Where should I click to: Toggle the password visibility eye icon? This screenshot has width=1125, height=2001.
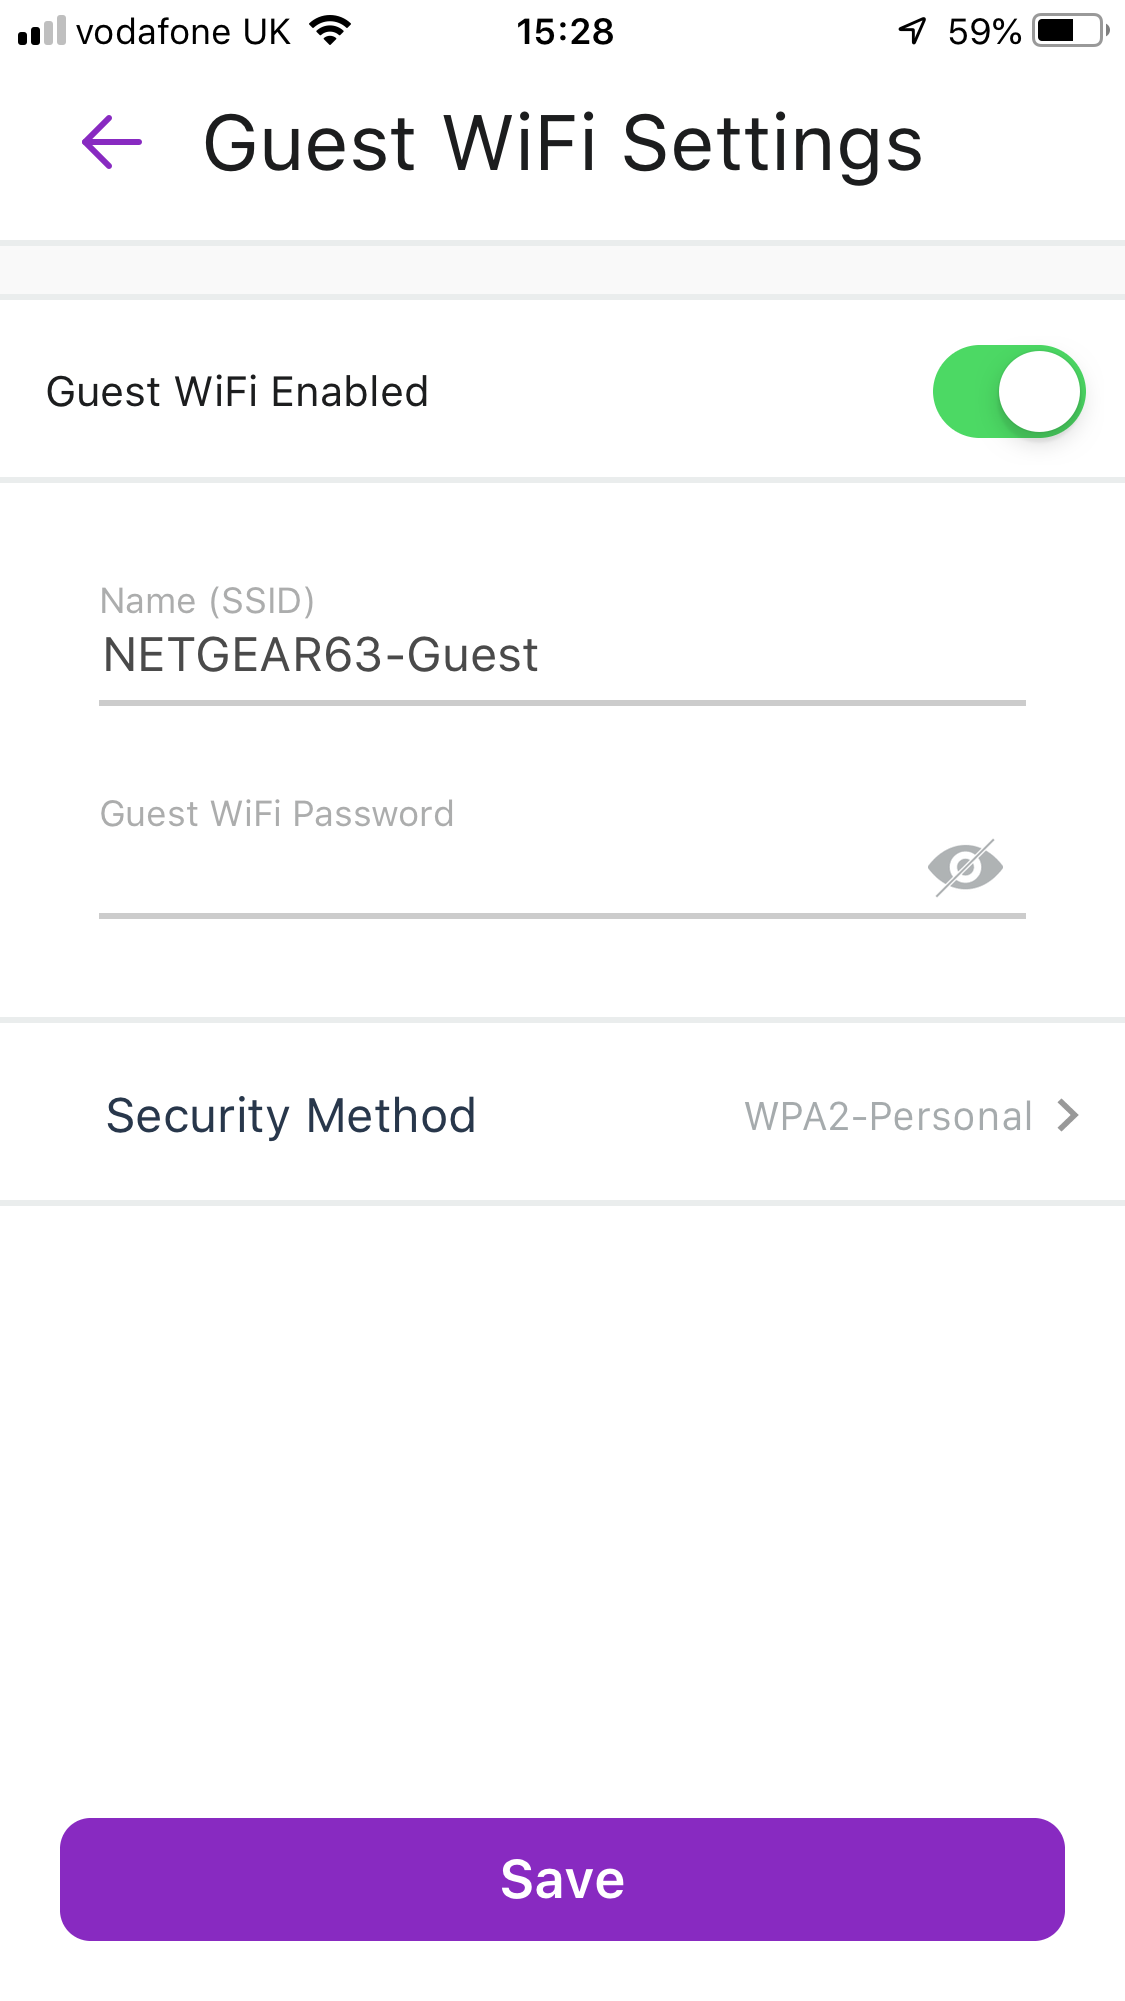[x=965, y=867]
